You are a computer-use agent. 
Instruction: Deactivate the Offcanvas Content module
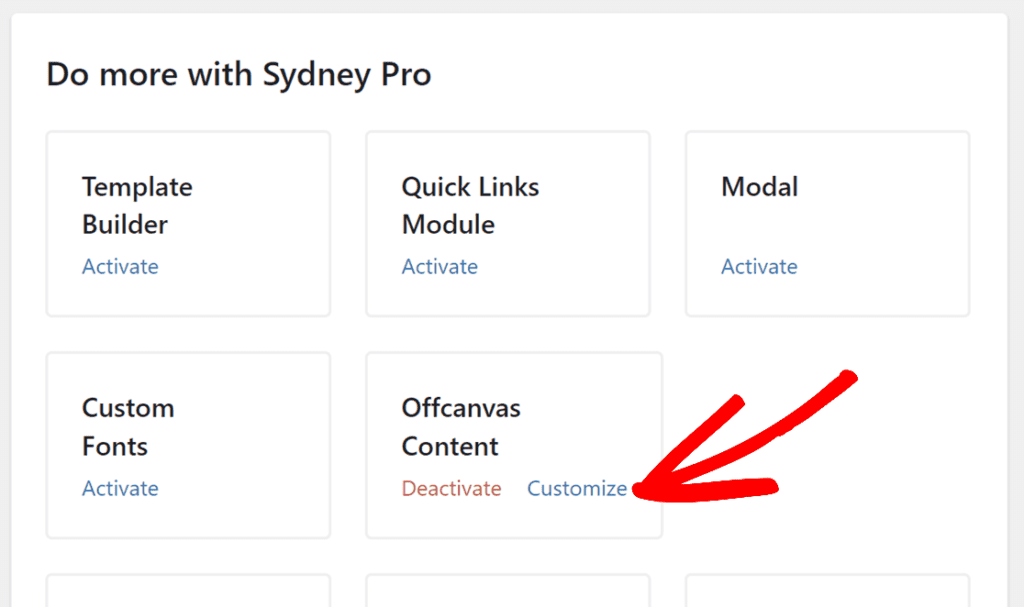click(451, 489)
